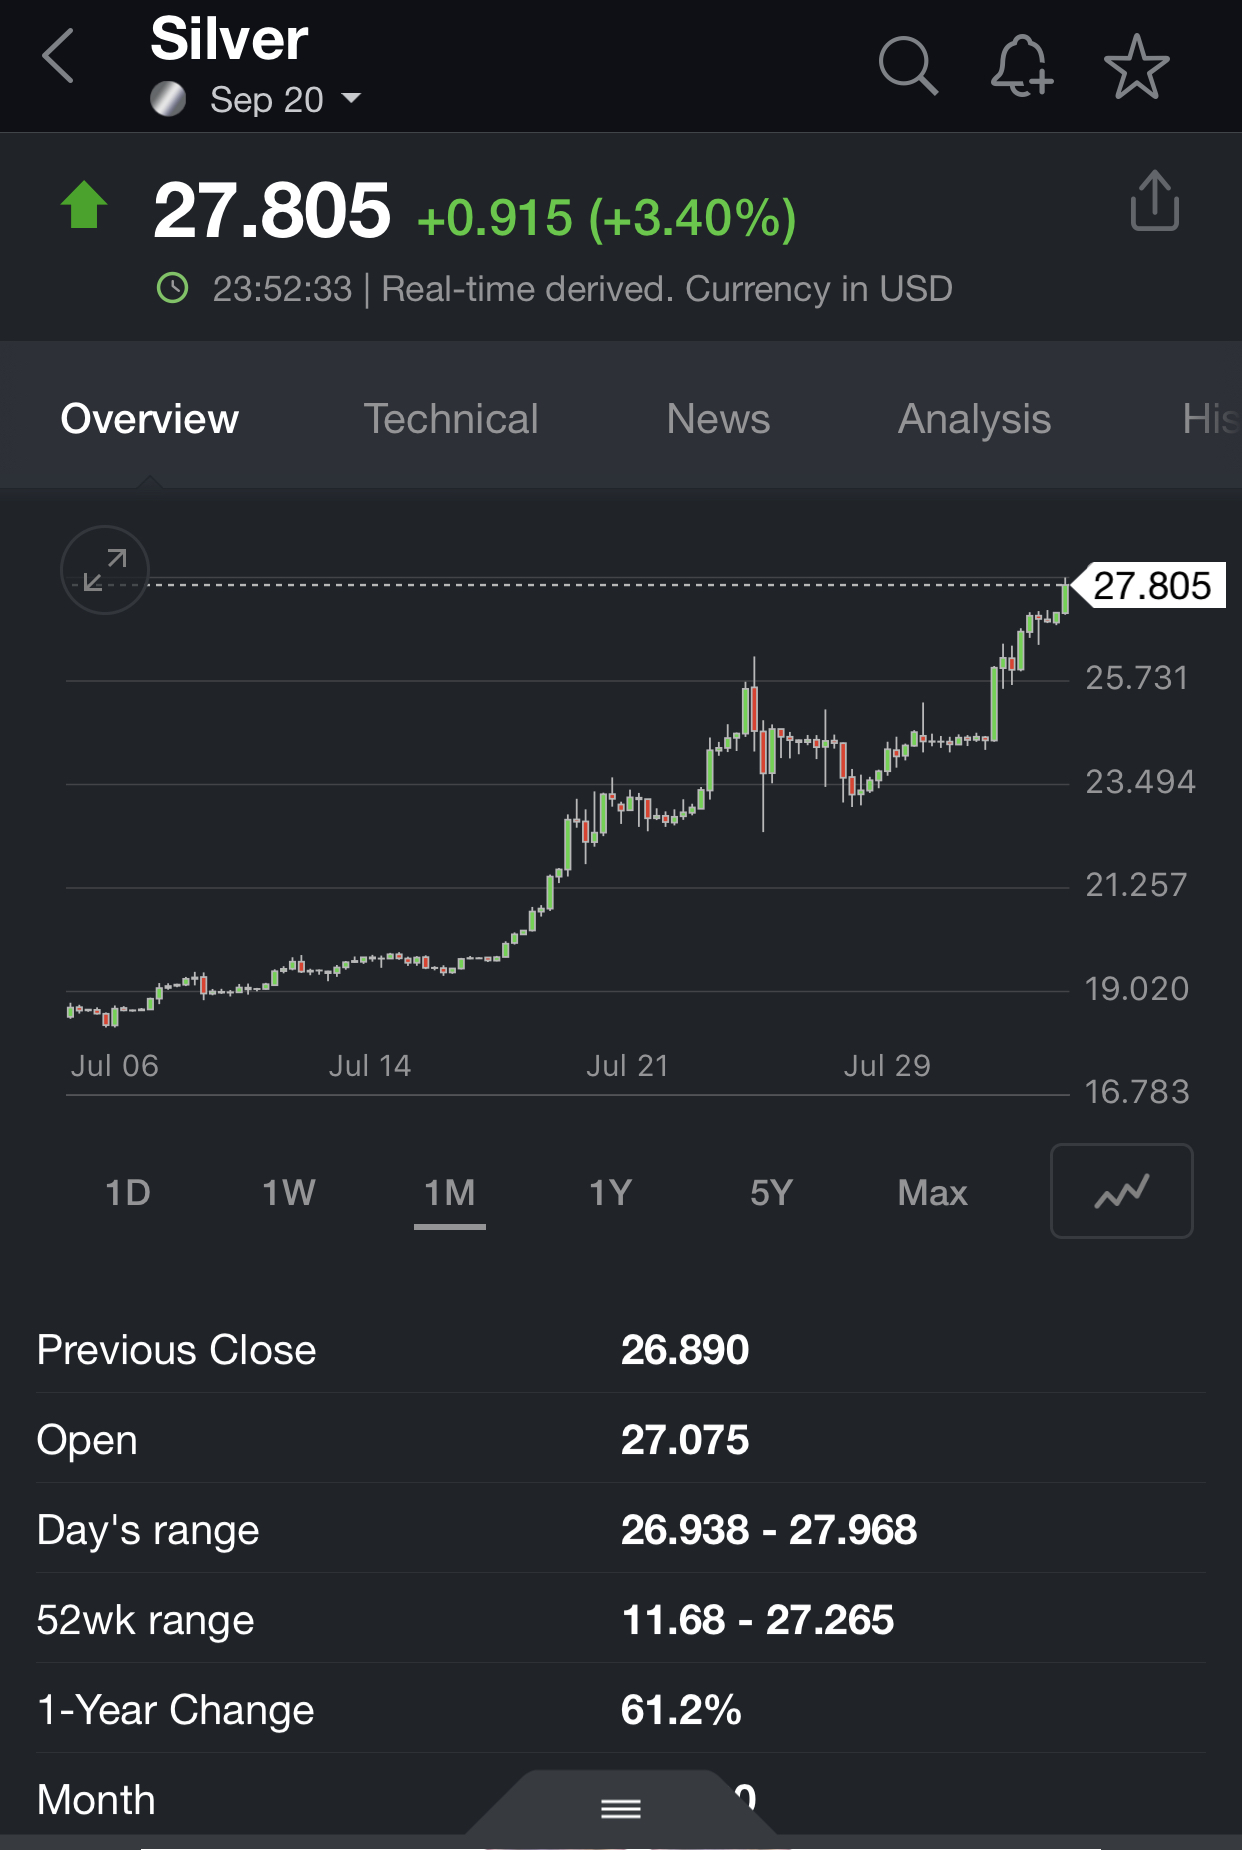Tap the silver commodity coin icon

click(168, 99)
